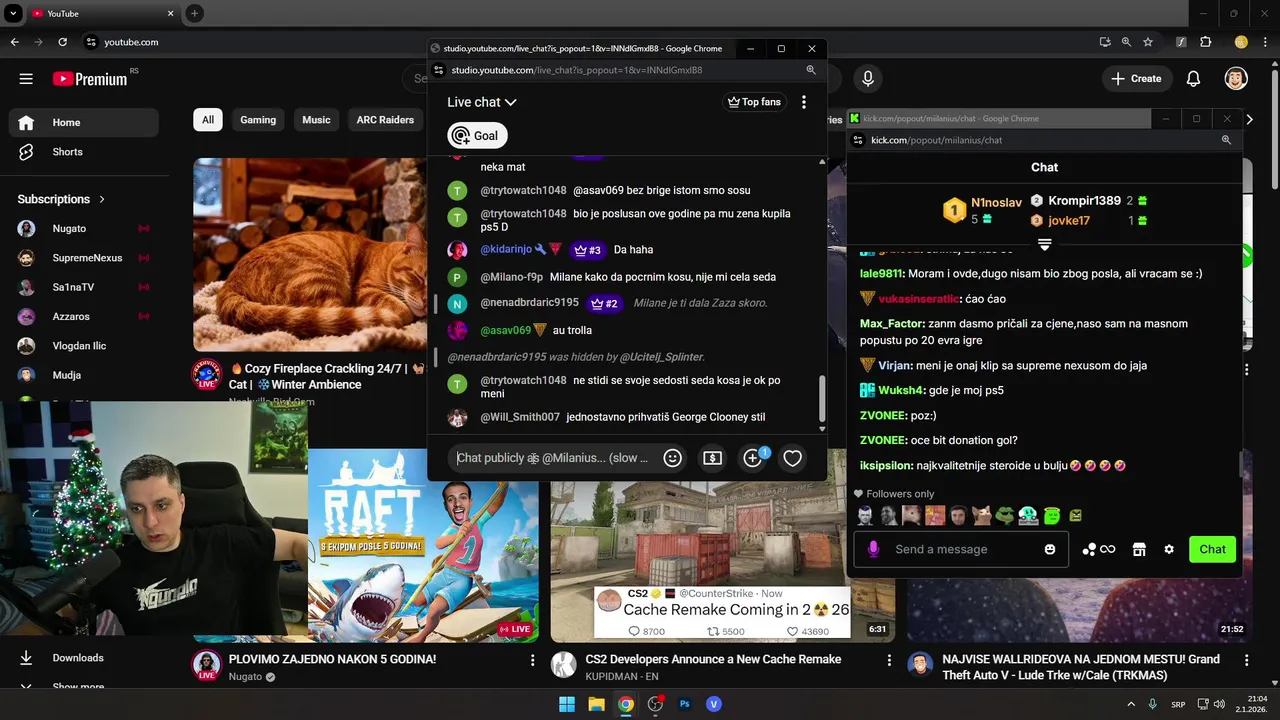Reload the YouTube page
The height and width of the screenshot is (720, 1280).
click(x=63, y=42)
